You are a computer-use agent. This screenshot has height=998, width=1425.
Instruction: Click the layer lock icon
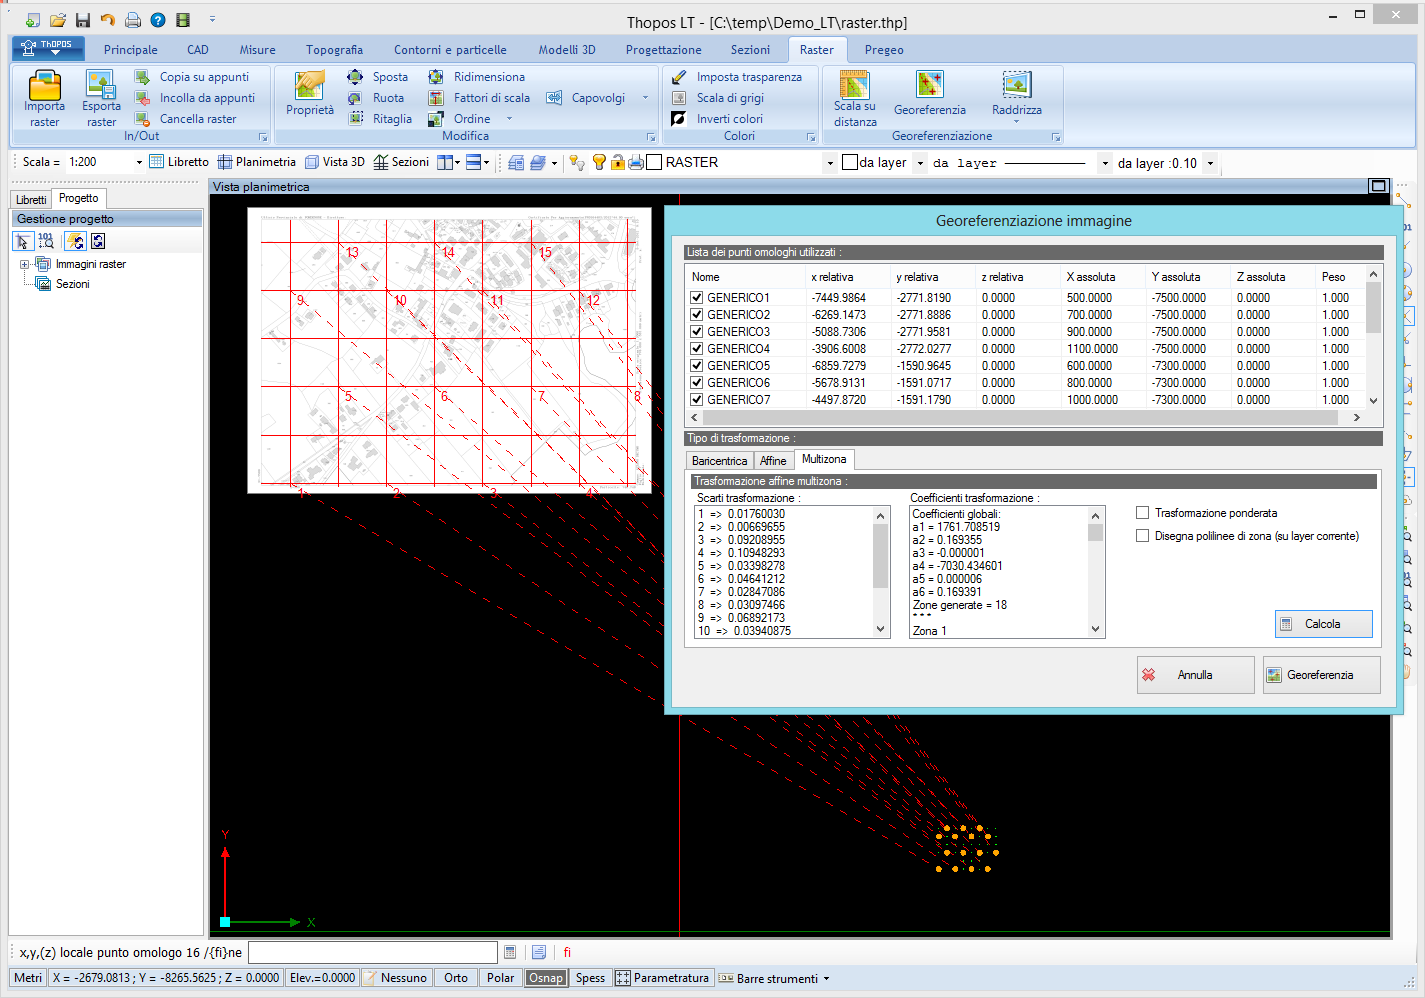[x=618, y=162]
